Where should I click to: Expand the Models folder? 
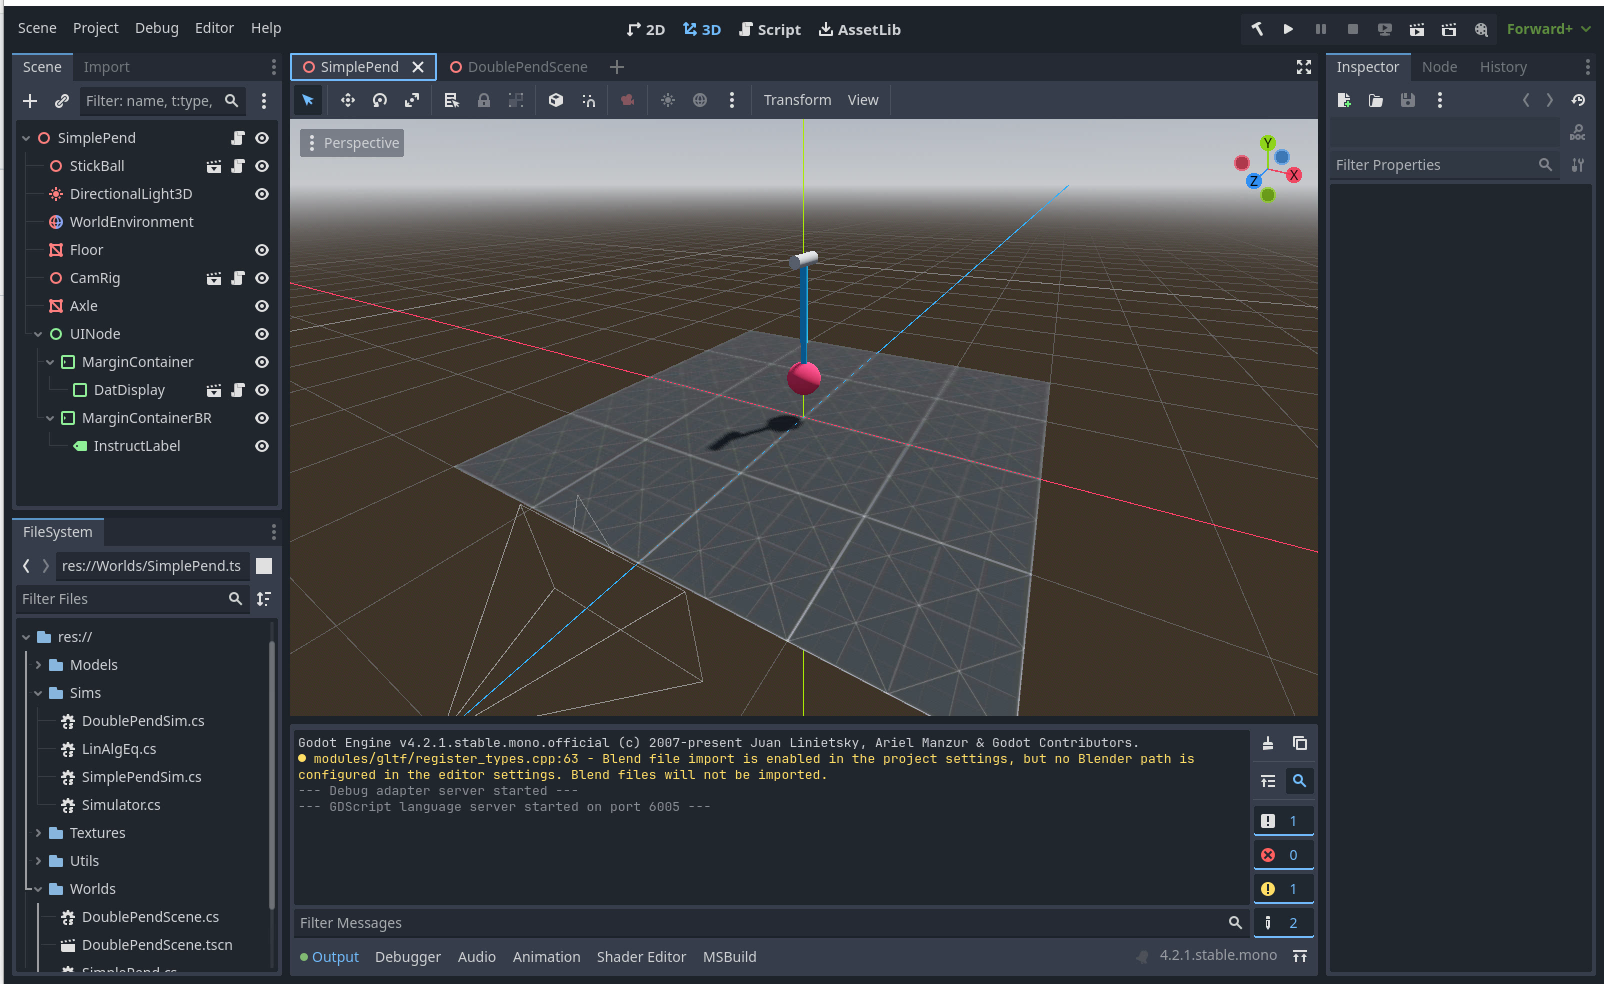click(x=38, y=665)
